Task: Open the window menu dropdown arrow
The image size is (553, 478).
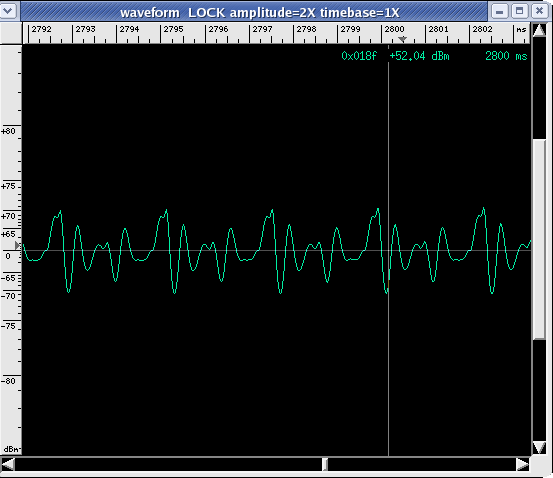Action: coord(8,11)
